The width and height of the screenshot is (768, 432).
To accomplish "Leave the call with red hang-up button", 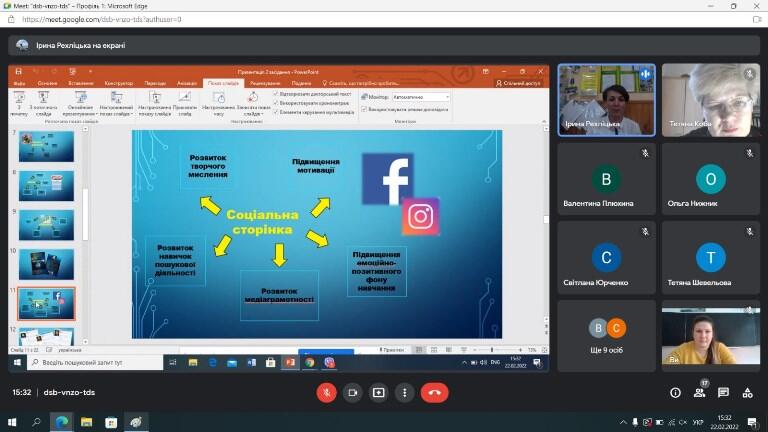I will pyautogui.click(x=434, y=393).
